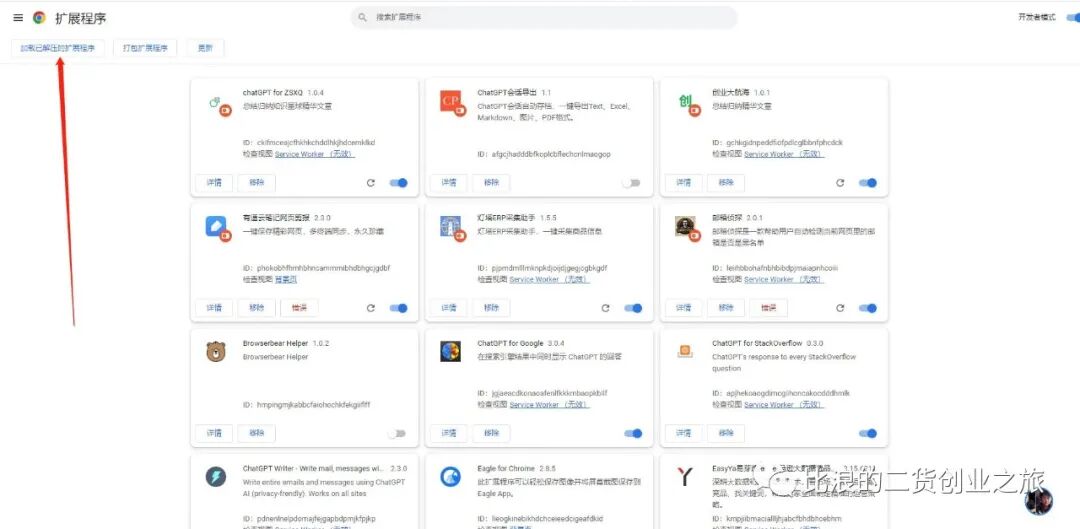Open 详情 for Browserbear Helper
This screenshot has height=529, width=1080.
(214, 433)
